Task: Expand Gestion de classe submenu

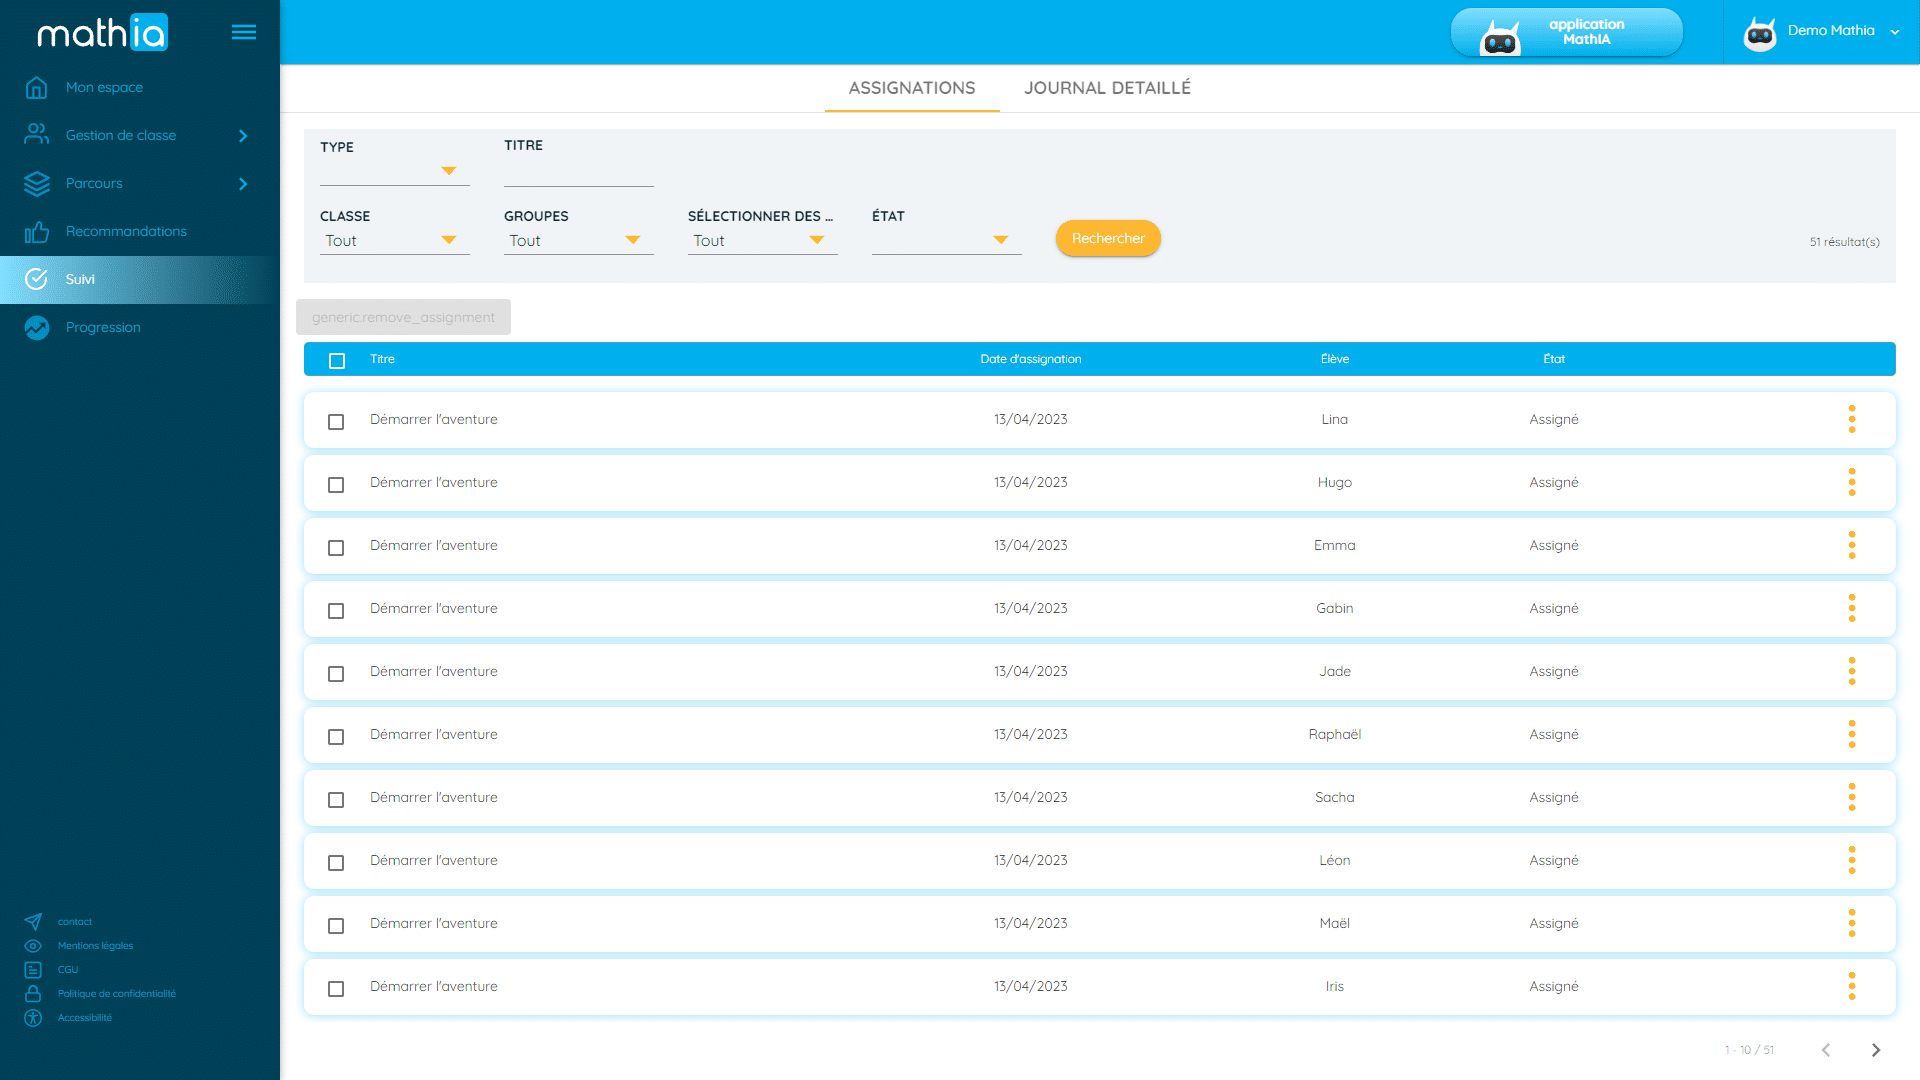Action: point(243,136)
